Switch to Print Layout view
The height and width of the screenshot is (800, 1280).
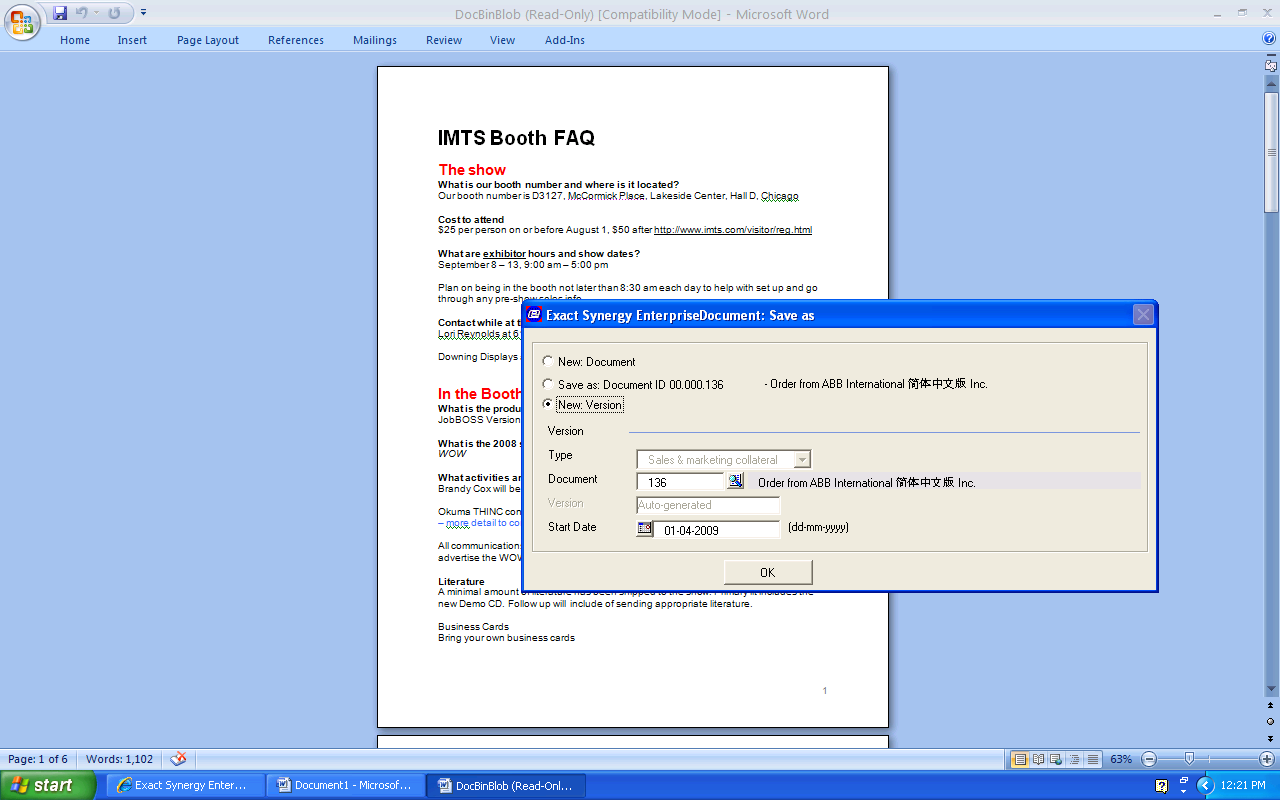point(1020,759)
